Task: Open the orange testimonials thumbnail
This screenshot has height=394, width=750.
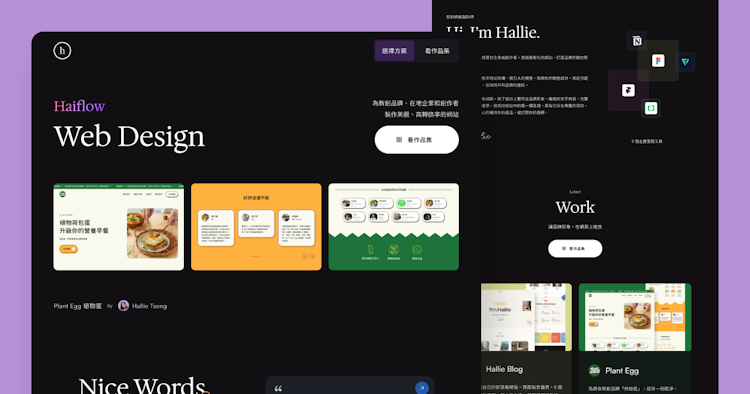Action: tap(256, 227)
